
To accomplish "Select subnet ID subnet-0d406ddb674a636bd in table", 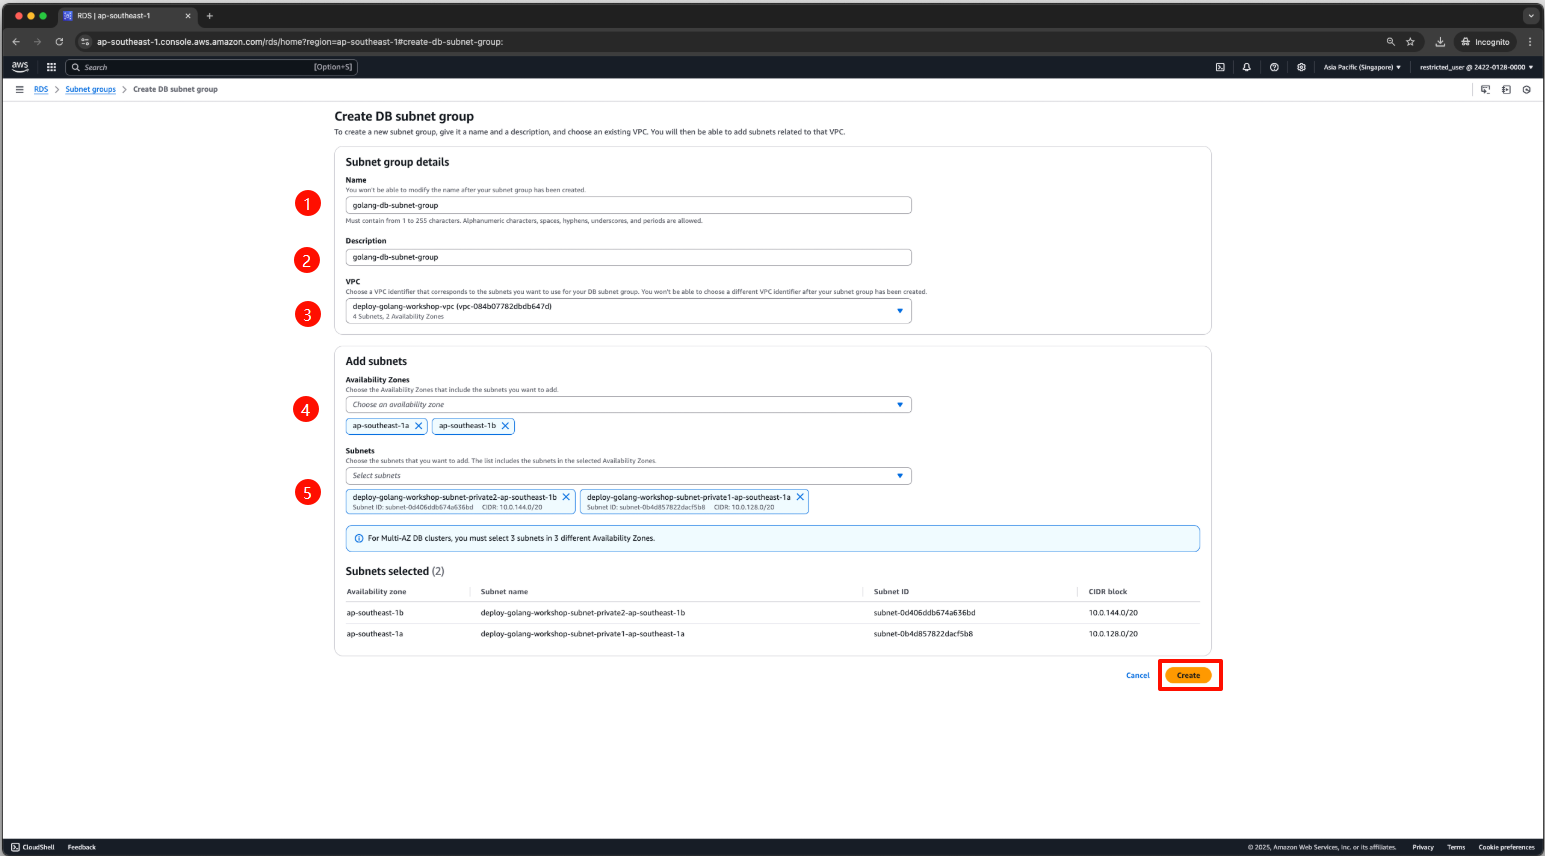I will tap(924, 612).
